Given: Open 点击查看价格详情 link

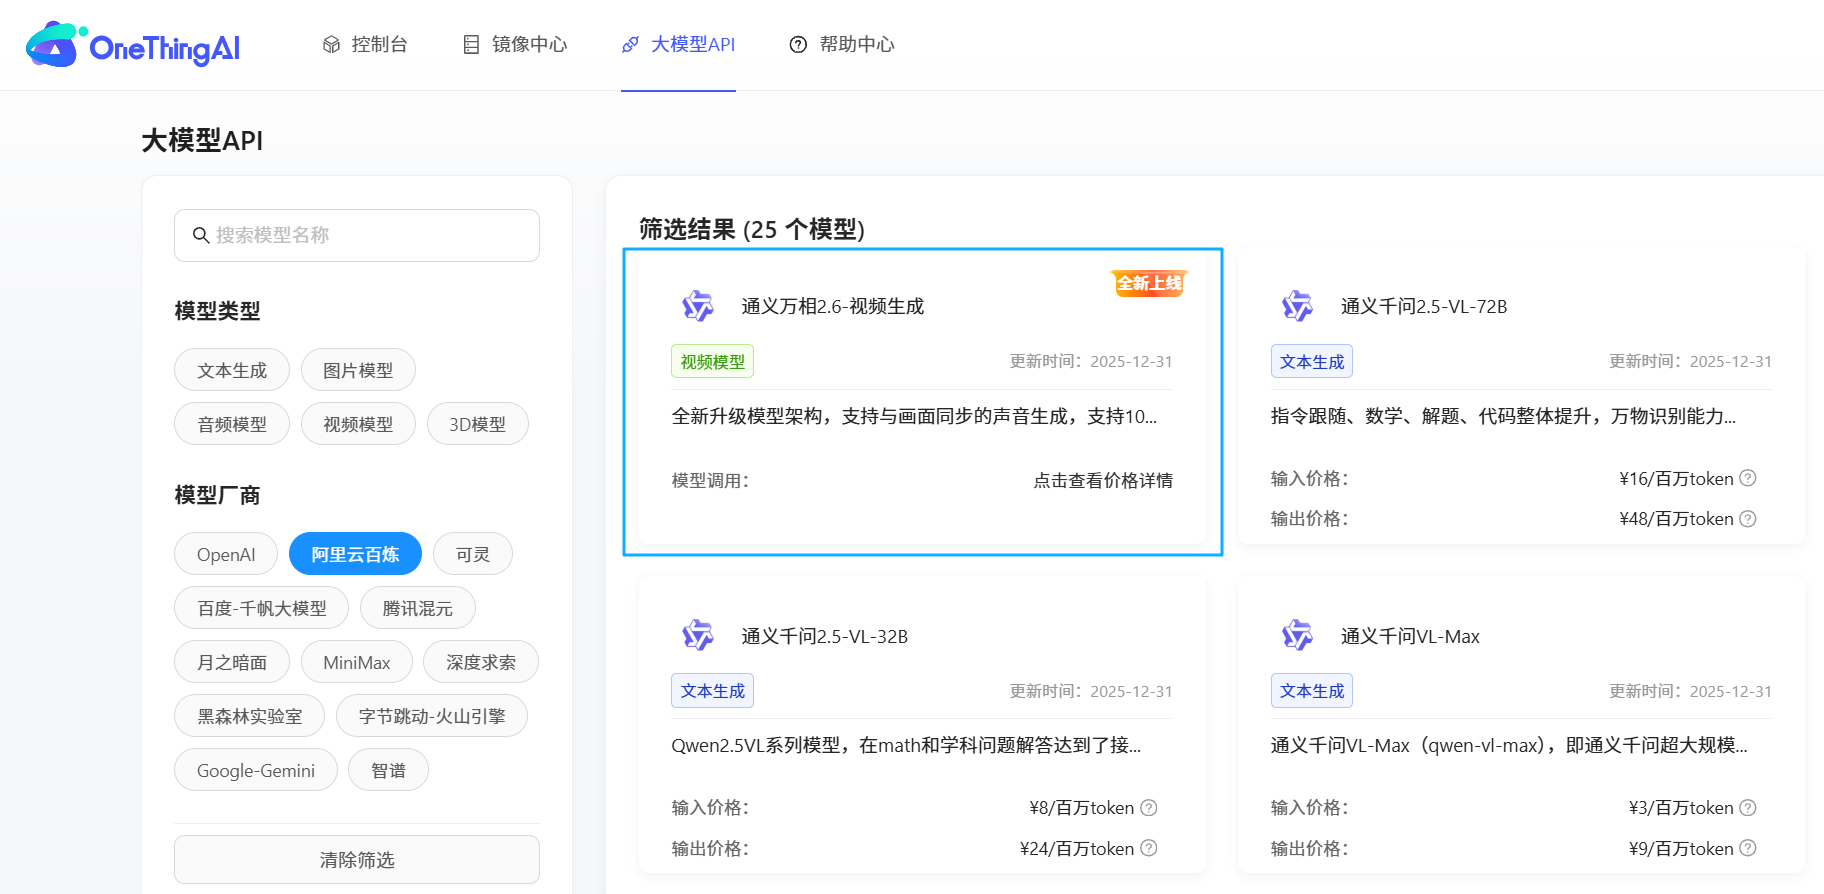Looking at the screenshot, I should [1103, 480].
